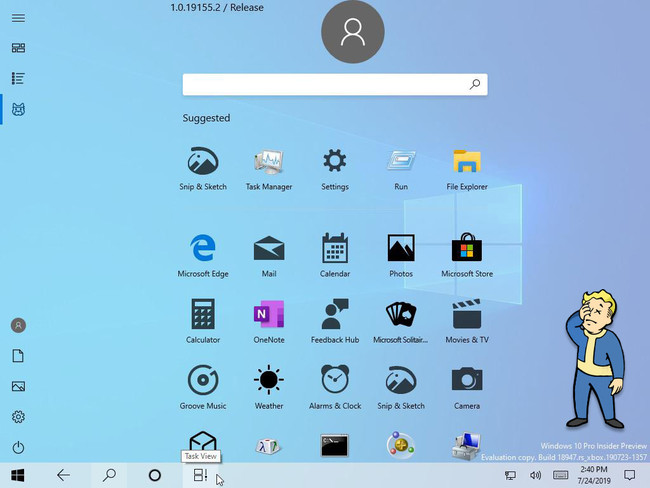Open File Explorer
The width and height of the screenshot is (650, 488).
click(467, 169)
